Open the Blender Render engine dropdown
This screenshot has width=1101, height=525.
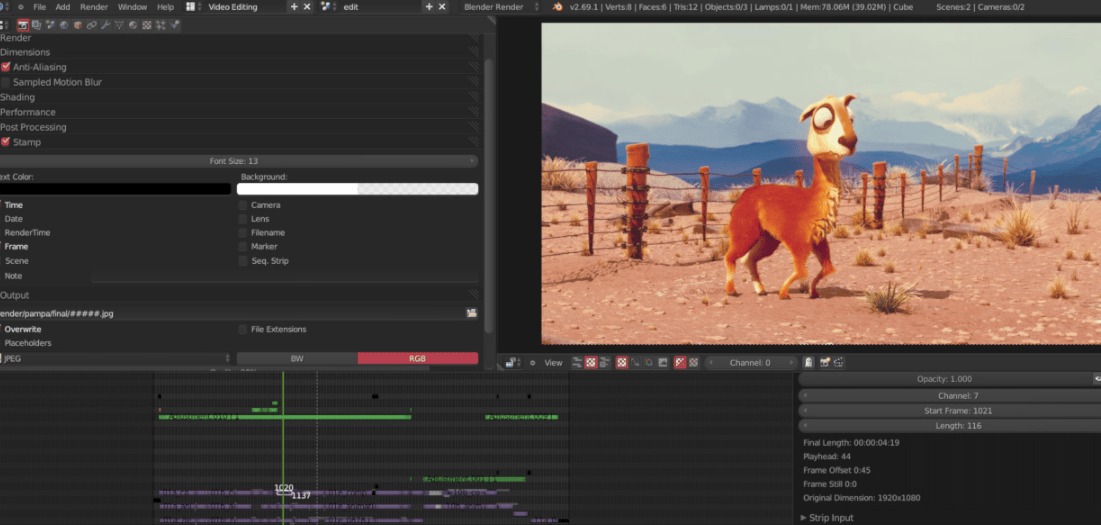[501, 6]
